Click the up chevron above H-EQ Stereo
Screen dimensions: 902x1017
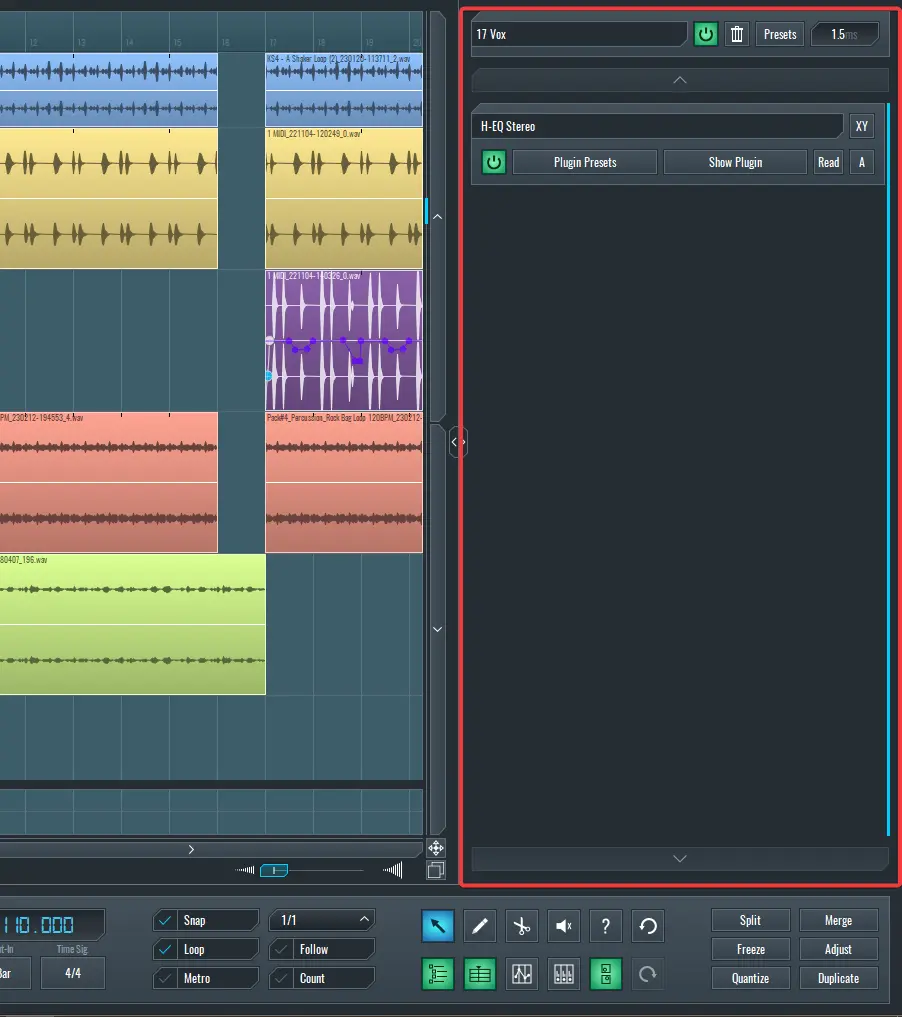pyautogui.click(x=680, y=80)
